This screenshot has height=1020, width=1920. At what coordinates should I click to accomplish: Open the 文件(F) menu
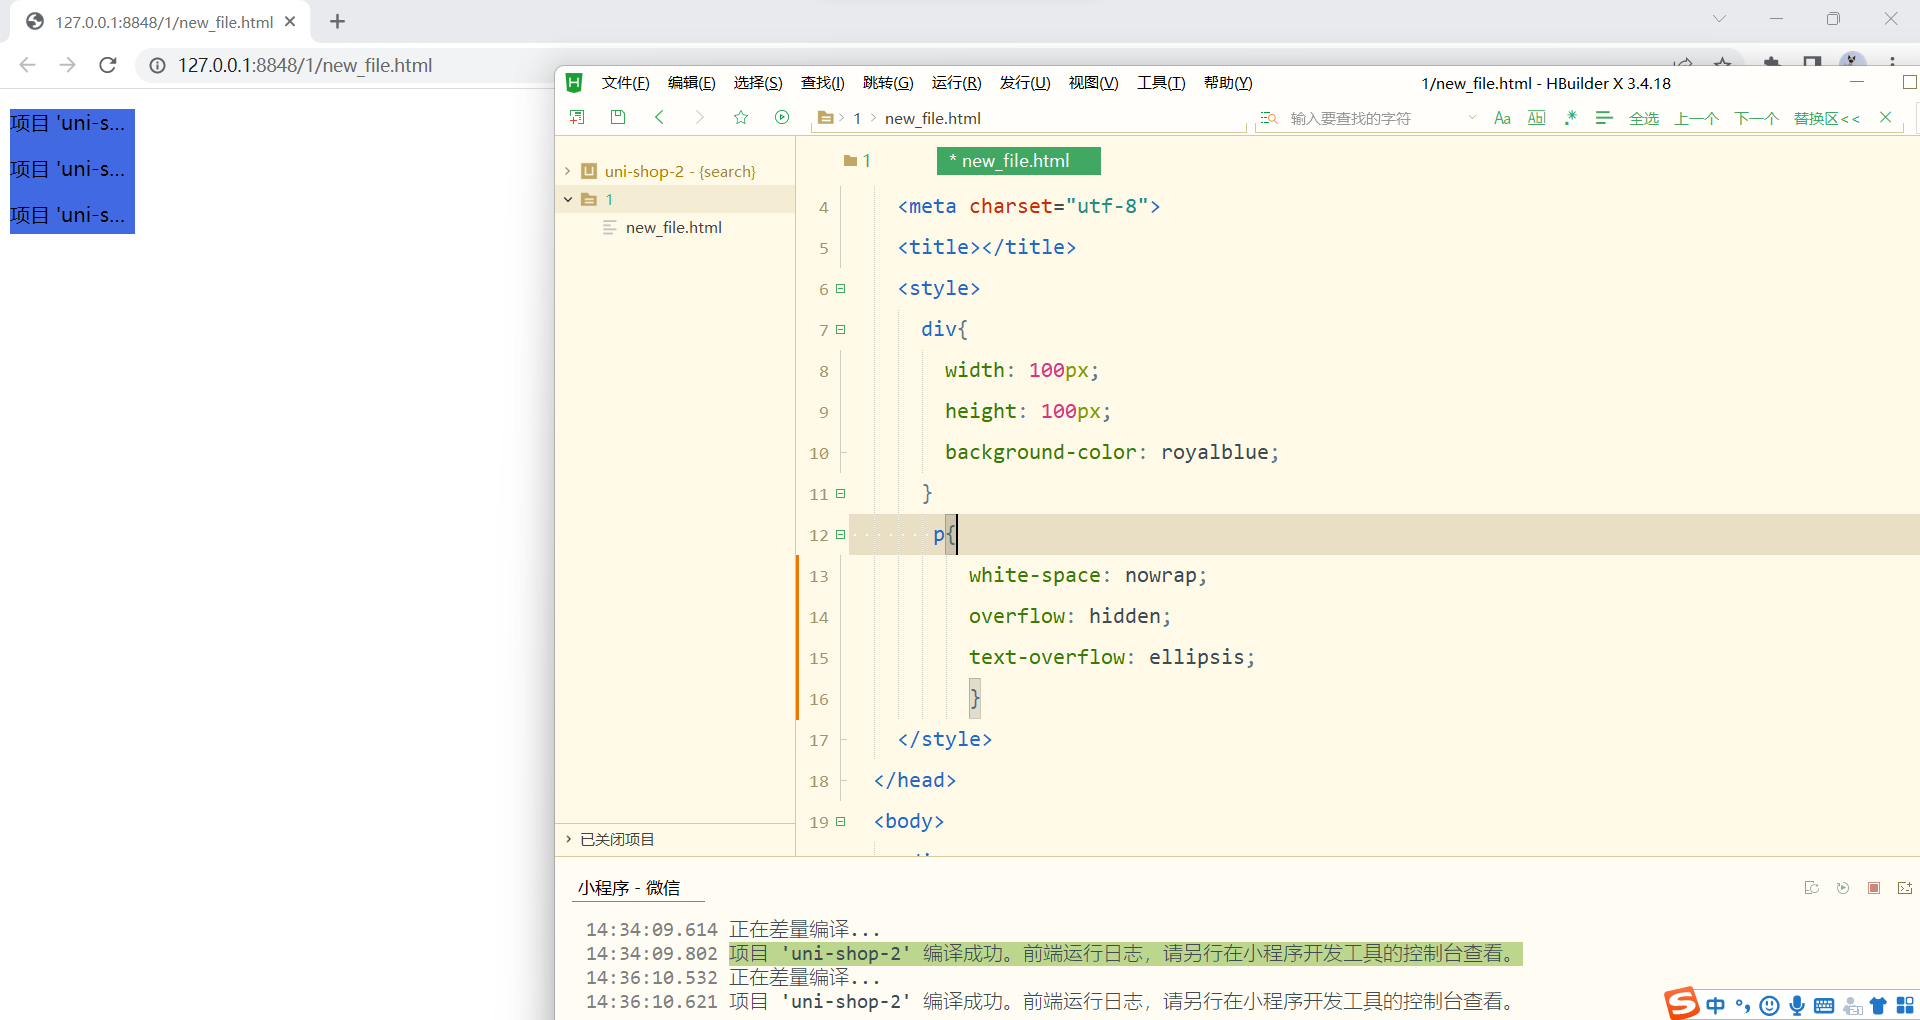[x=626, y=83]
